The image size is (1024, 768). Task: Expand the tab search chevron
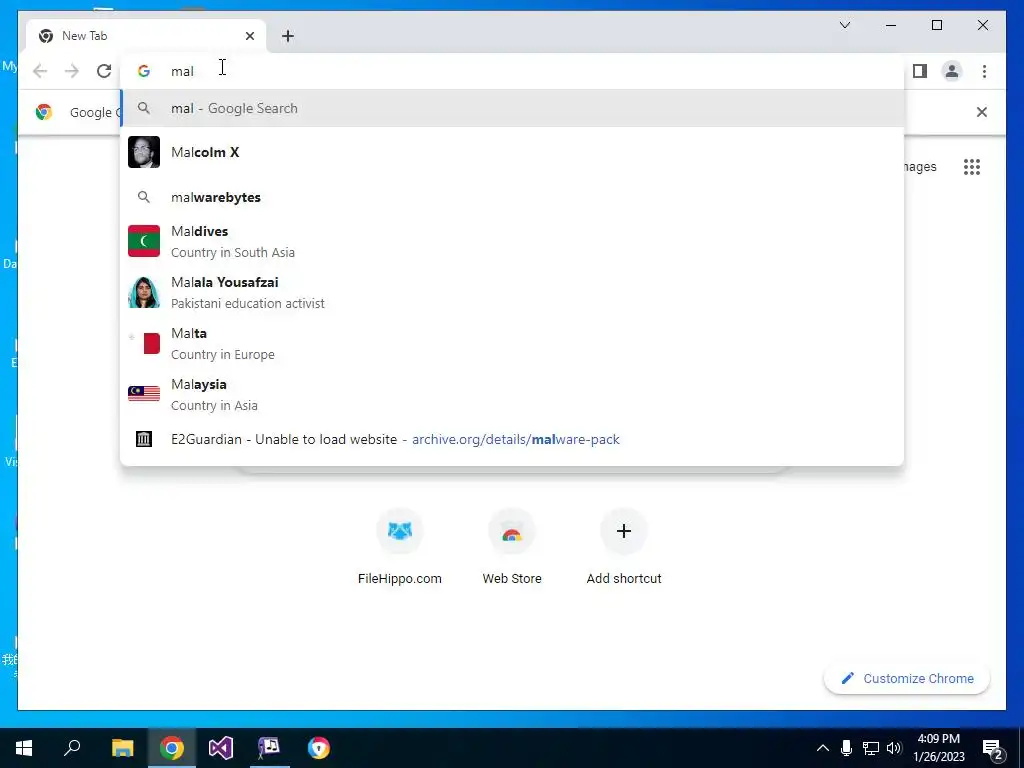[844, 25]
